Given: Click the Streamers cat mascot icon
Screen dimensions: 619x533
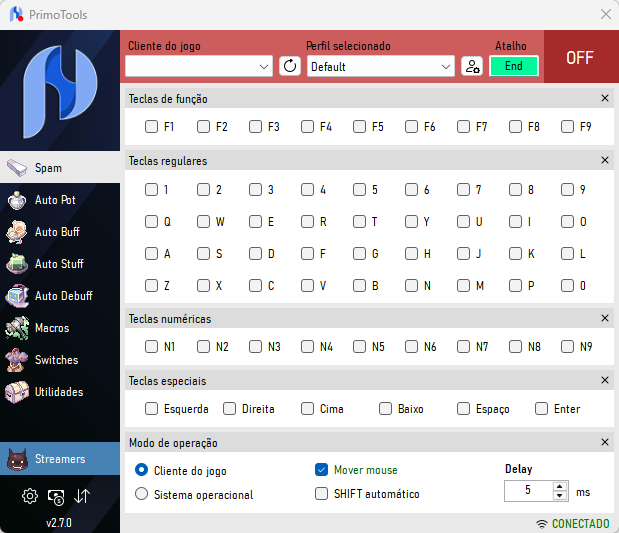Looking at the screenshot, I should pos(17,459).
